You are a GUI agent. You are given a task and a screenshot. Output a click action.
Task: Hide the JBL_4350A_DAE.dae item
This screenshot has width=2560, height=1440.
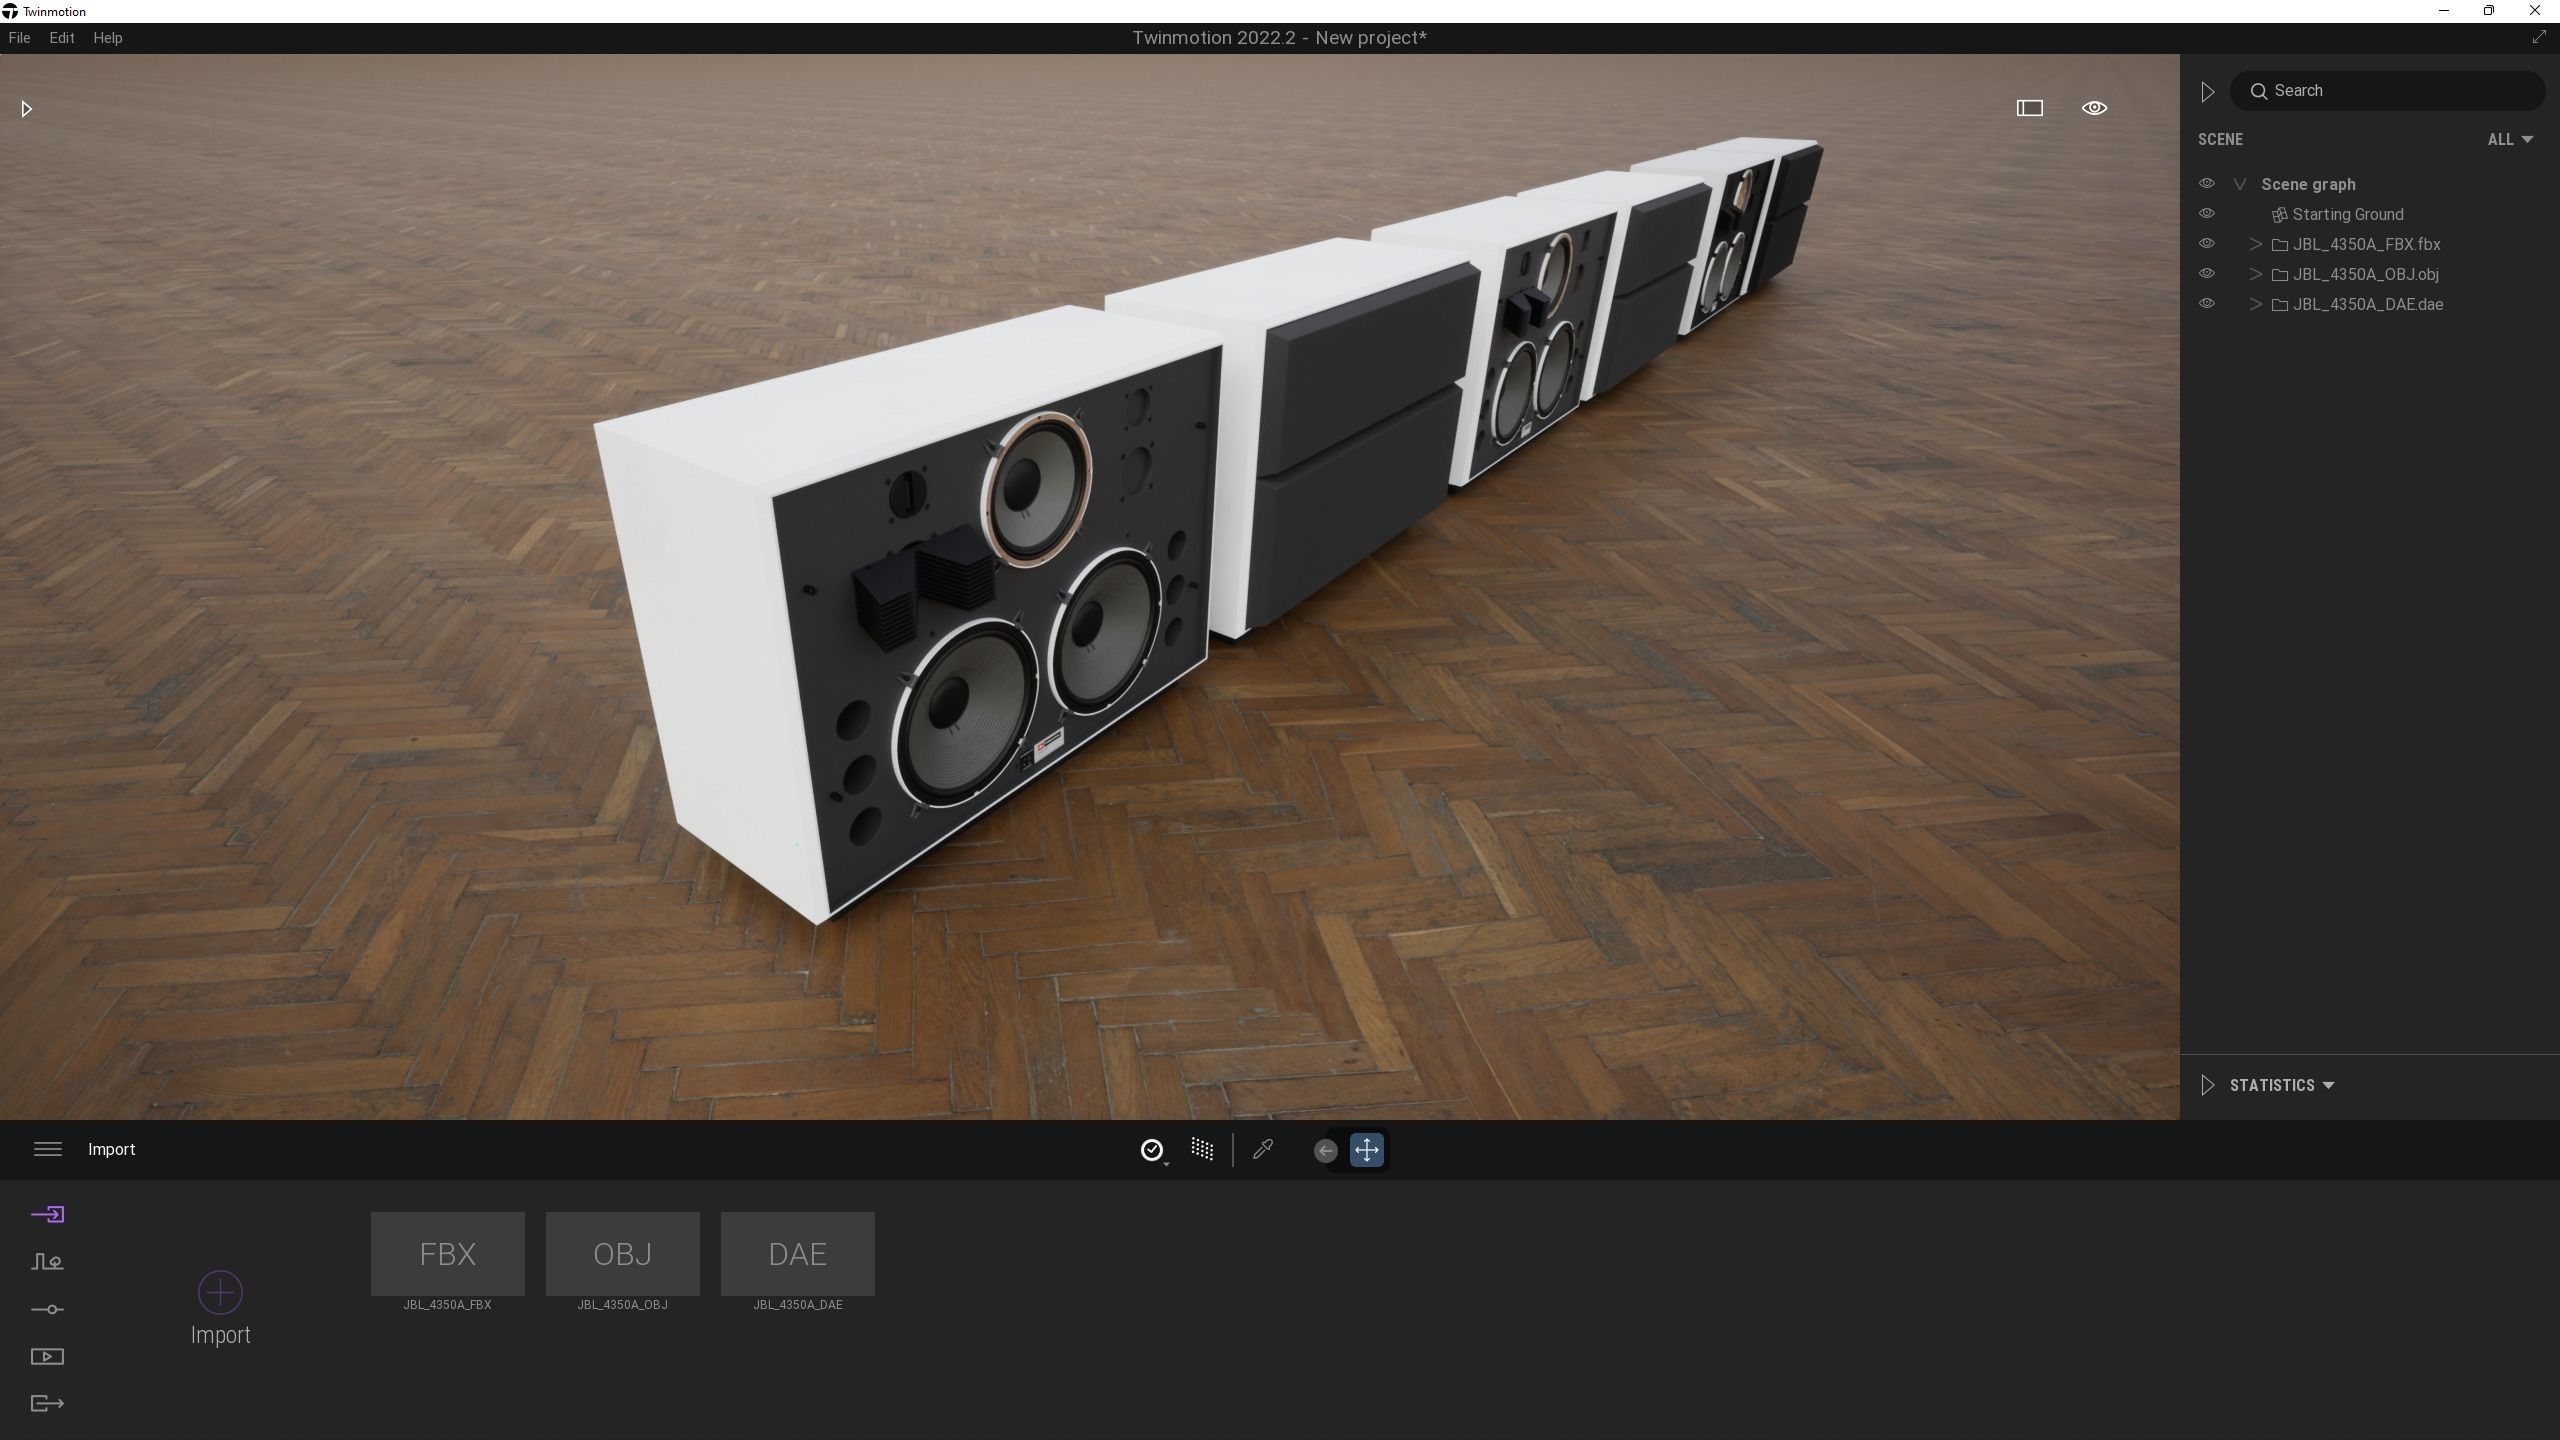click(2206, 304)
